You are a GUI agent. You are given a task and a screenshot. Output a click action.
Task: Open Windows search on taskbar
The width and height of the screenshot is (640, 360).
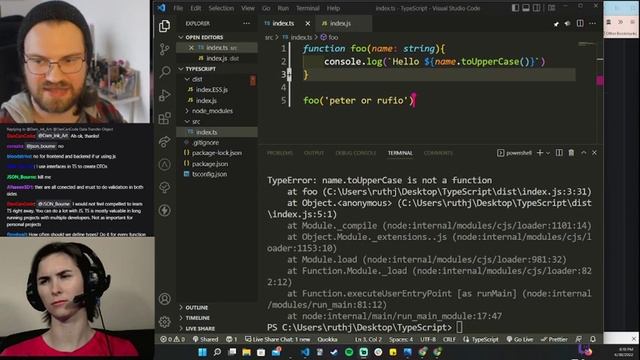coord(217,352)
